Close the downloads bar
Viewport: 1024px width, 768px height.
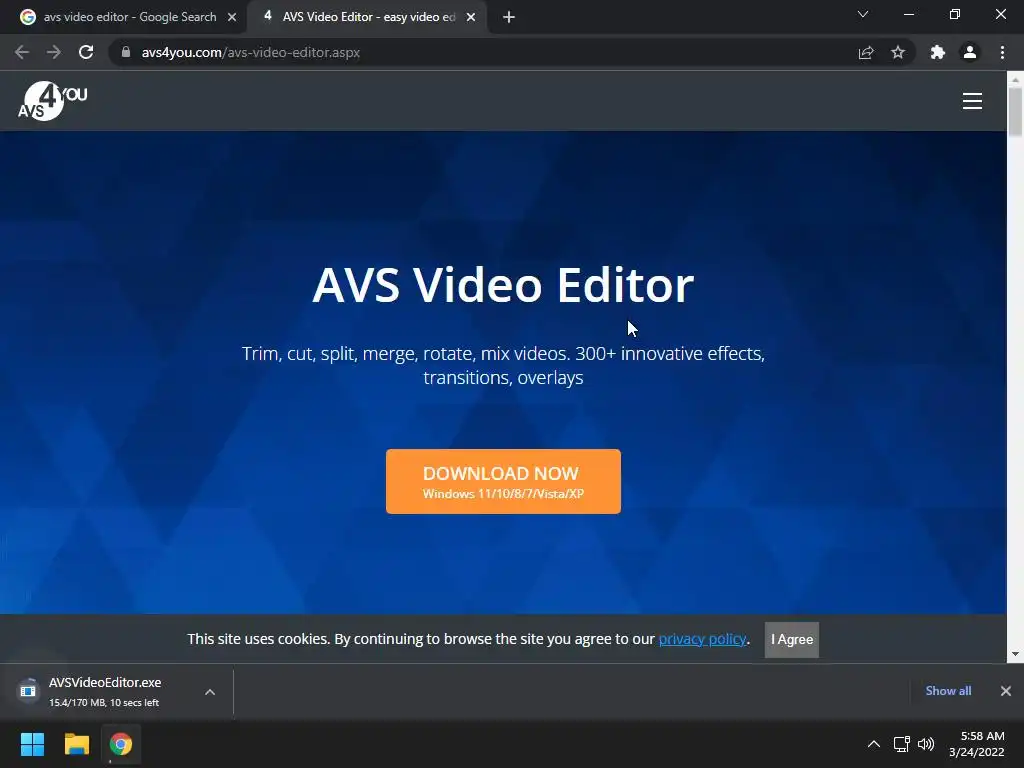(1006, 691)
